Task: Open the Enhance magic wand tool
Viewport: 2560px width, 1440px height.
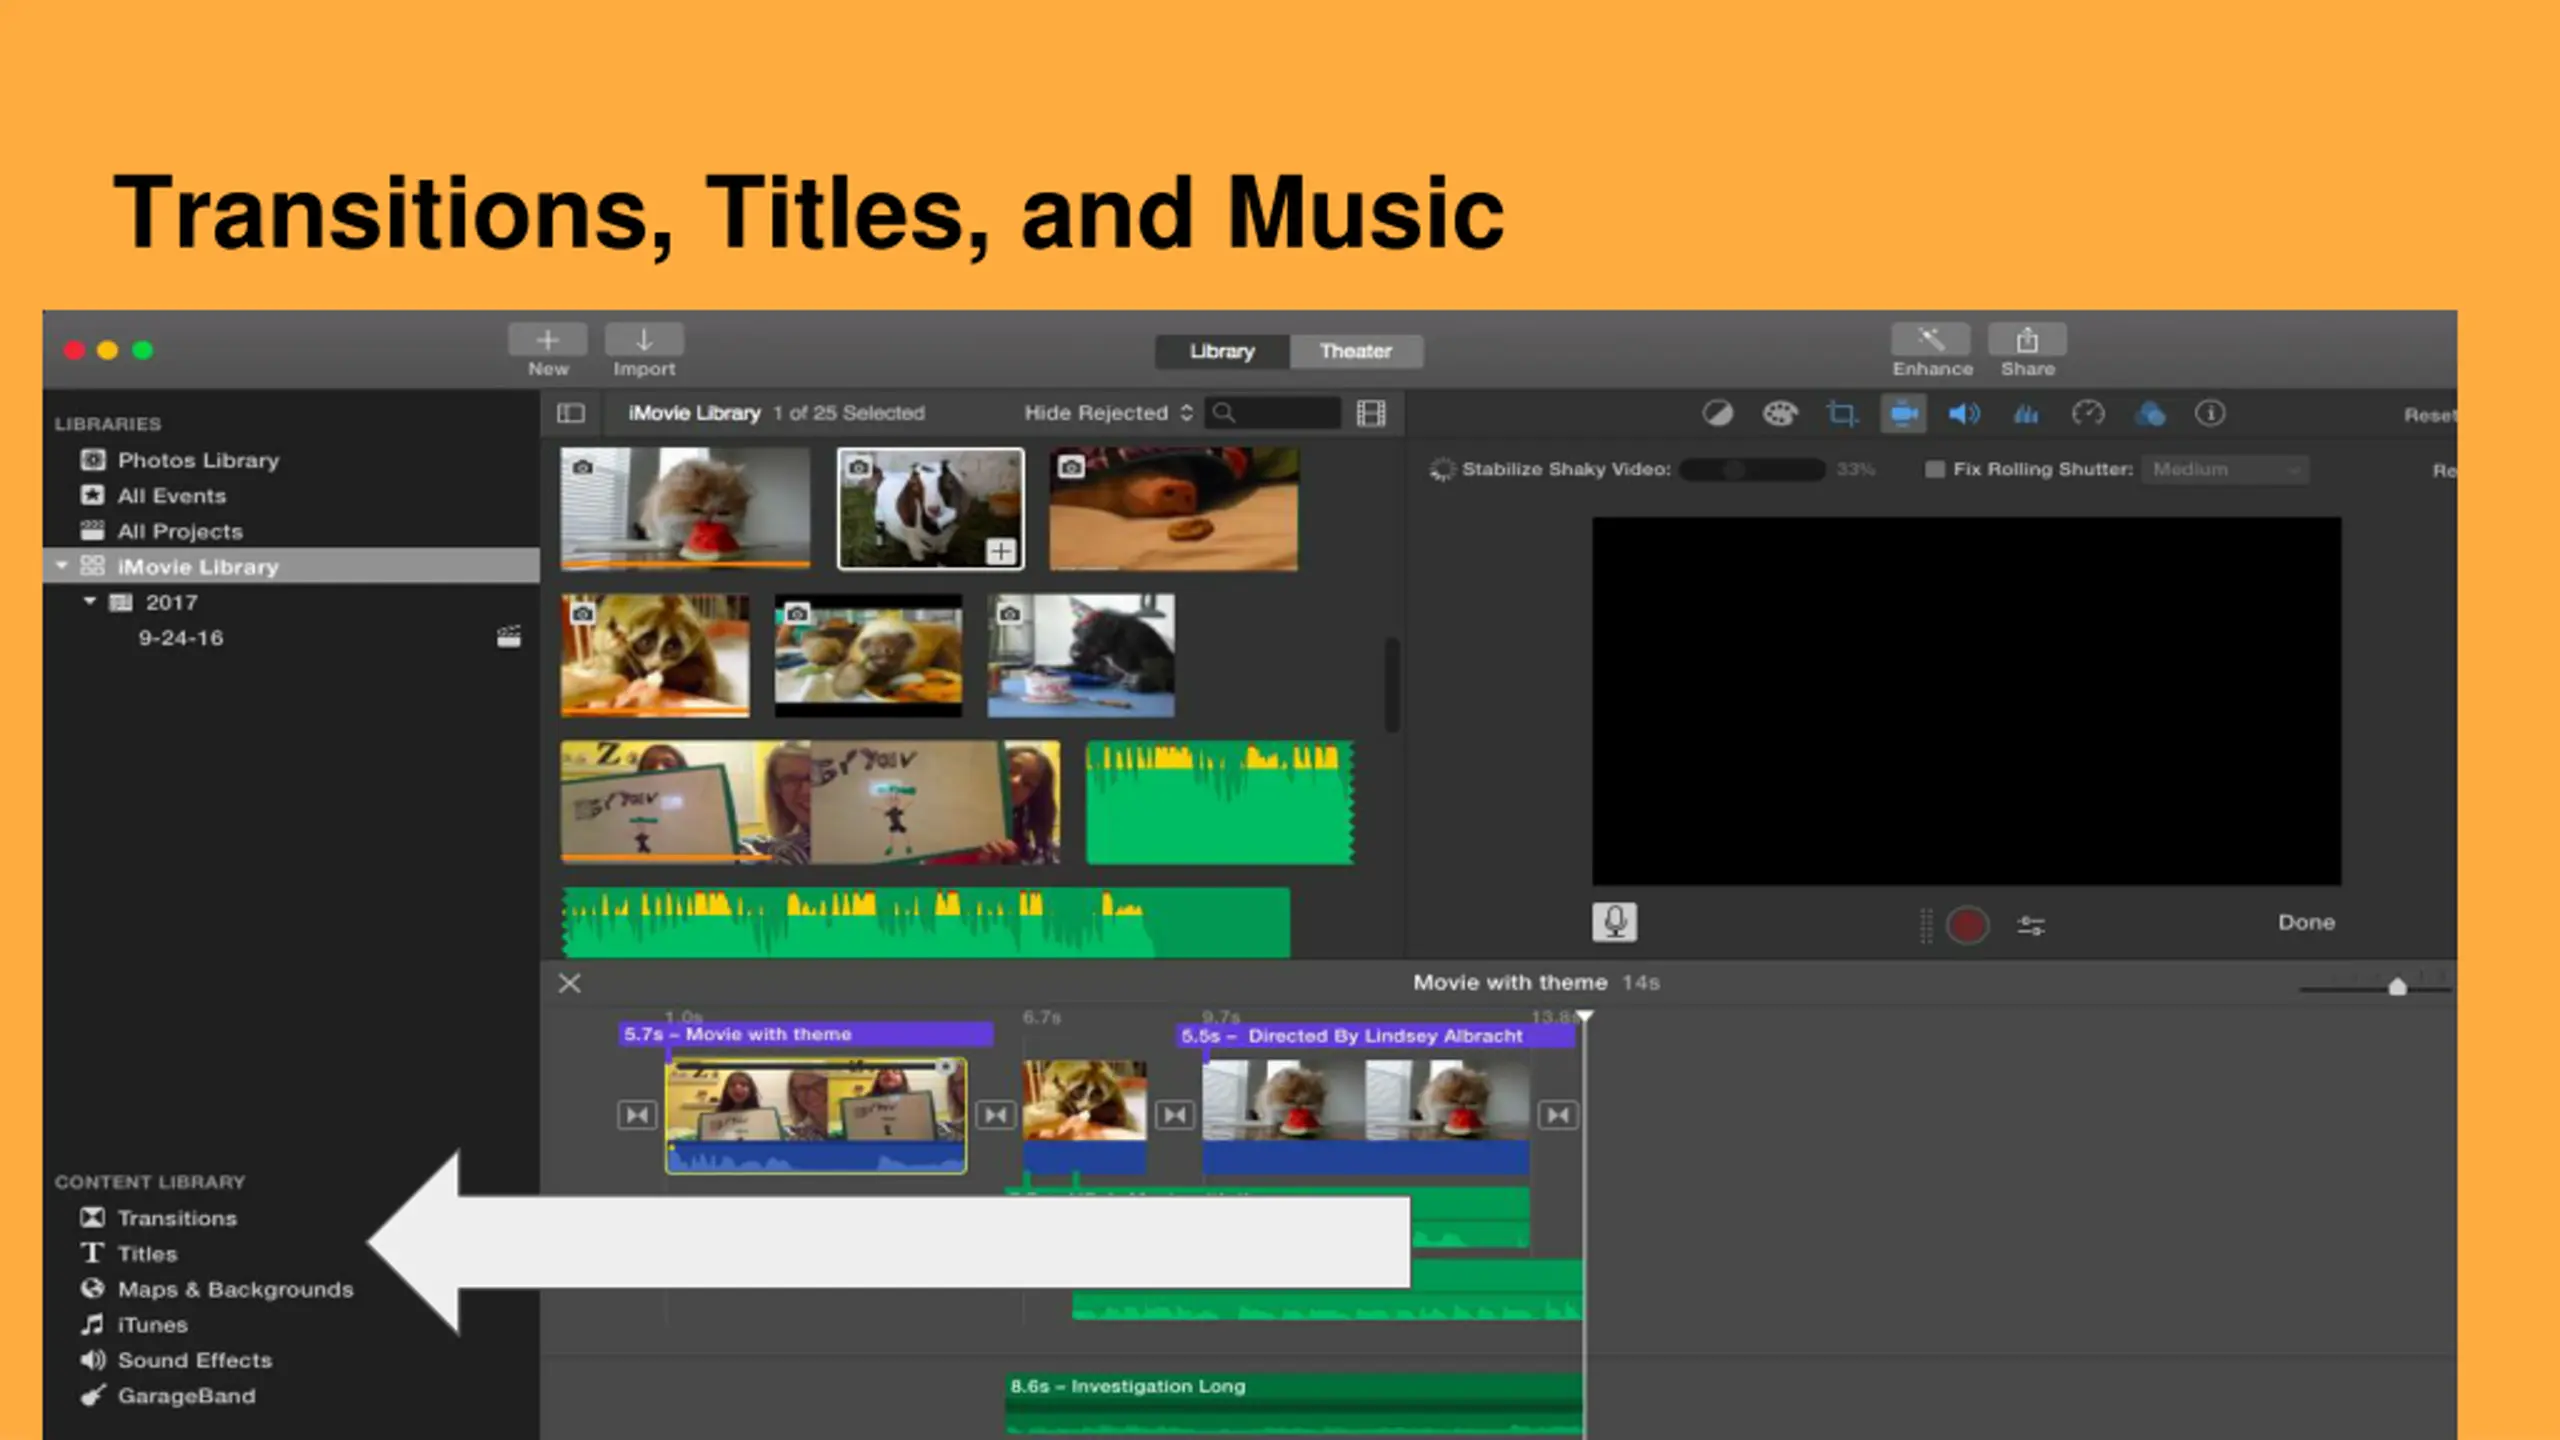Action: (1931, 340)
